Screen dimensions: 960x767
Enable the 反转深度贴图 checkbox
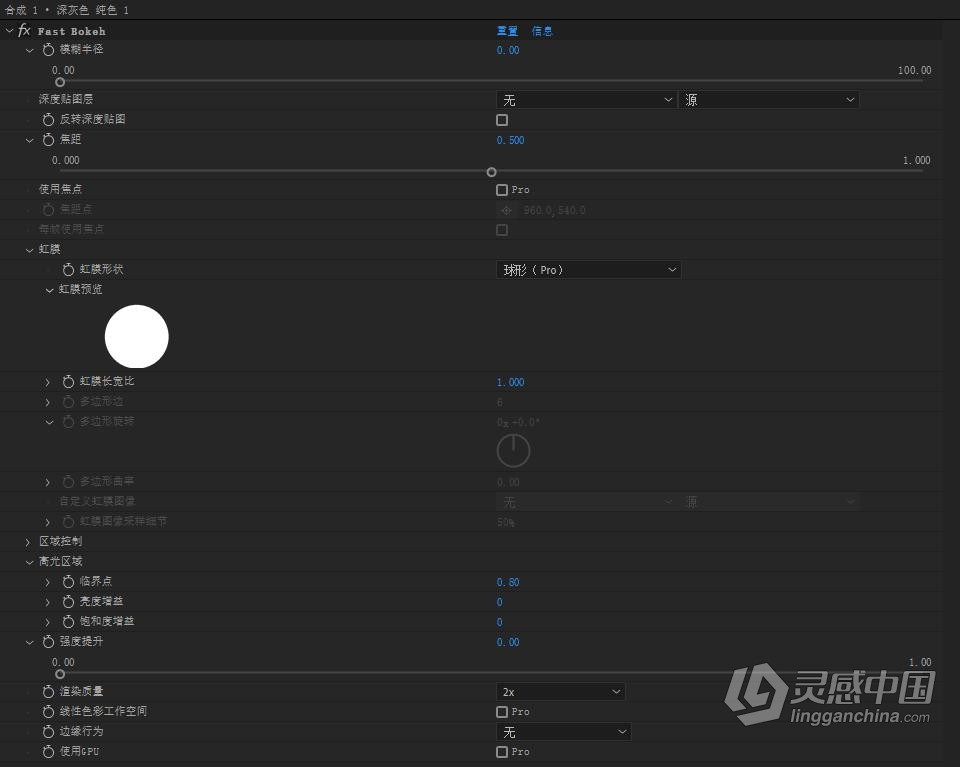pyautogui.click(x=502, y=120)
